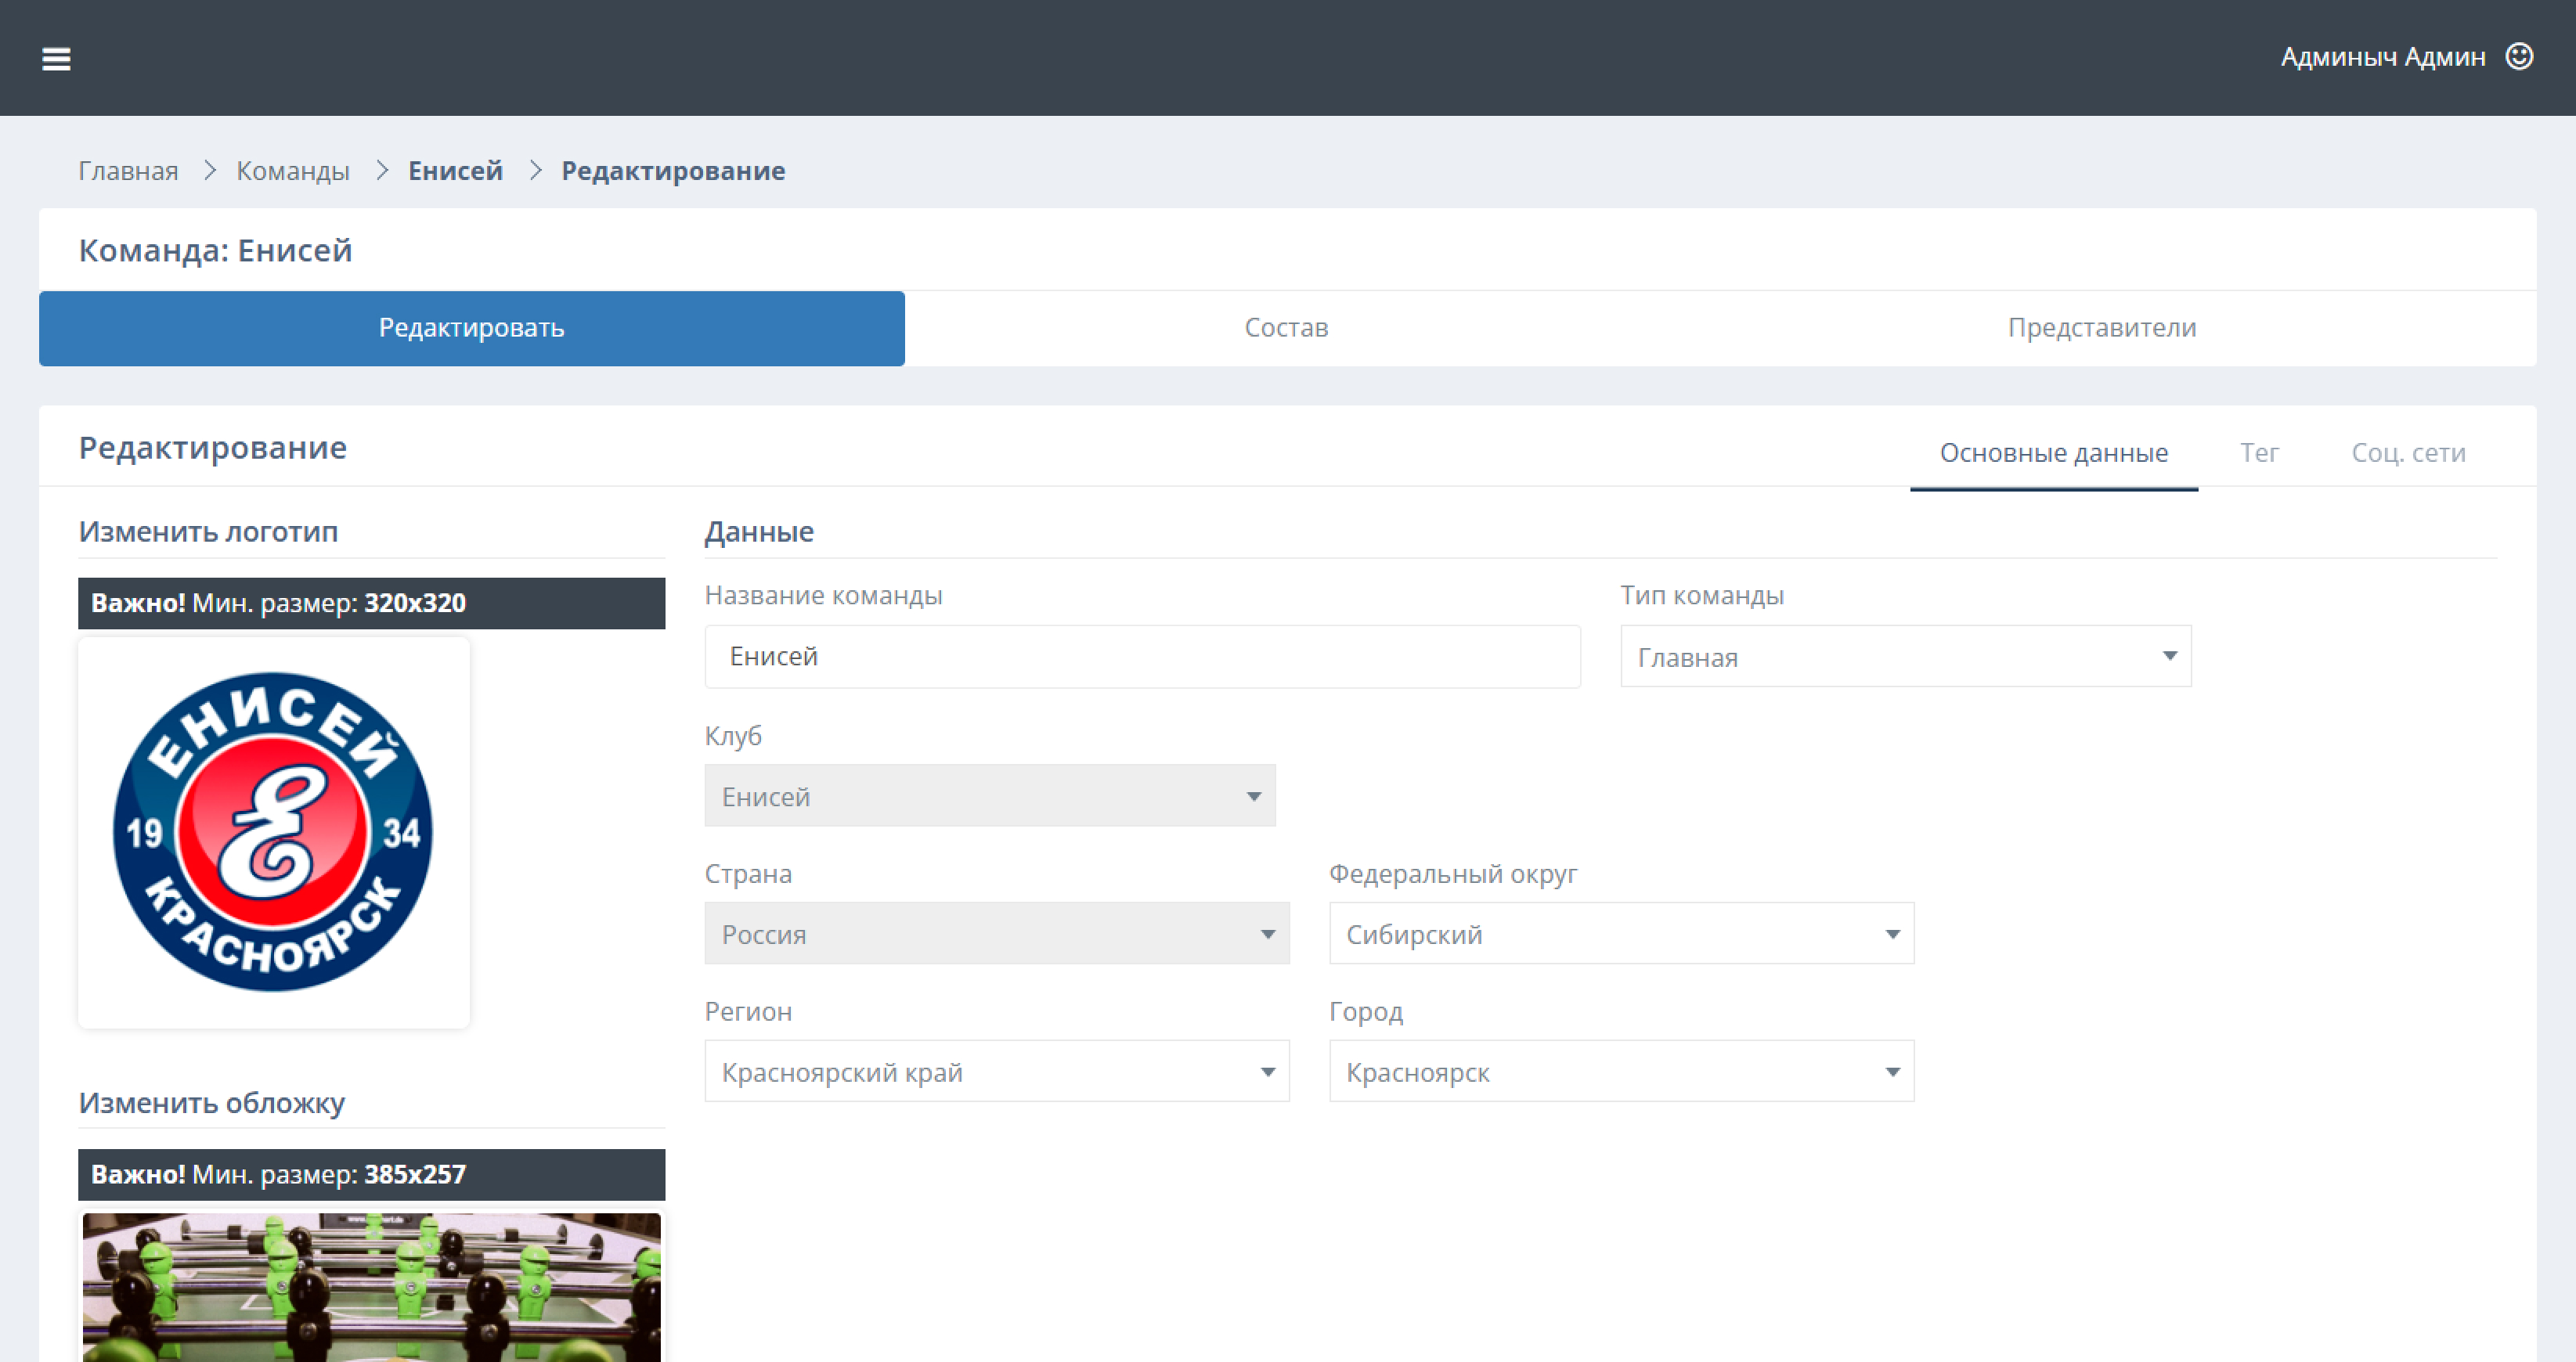Screen dimensions: 2576x1362
Task: Expand the Тип команды dropdown
Action: (x=1905, y=657)
